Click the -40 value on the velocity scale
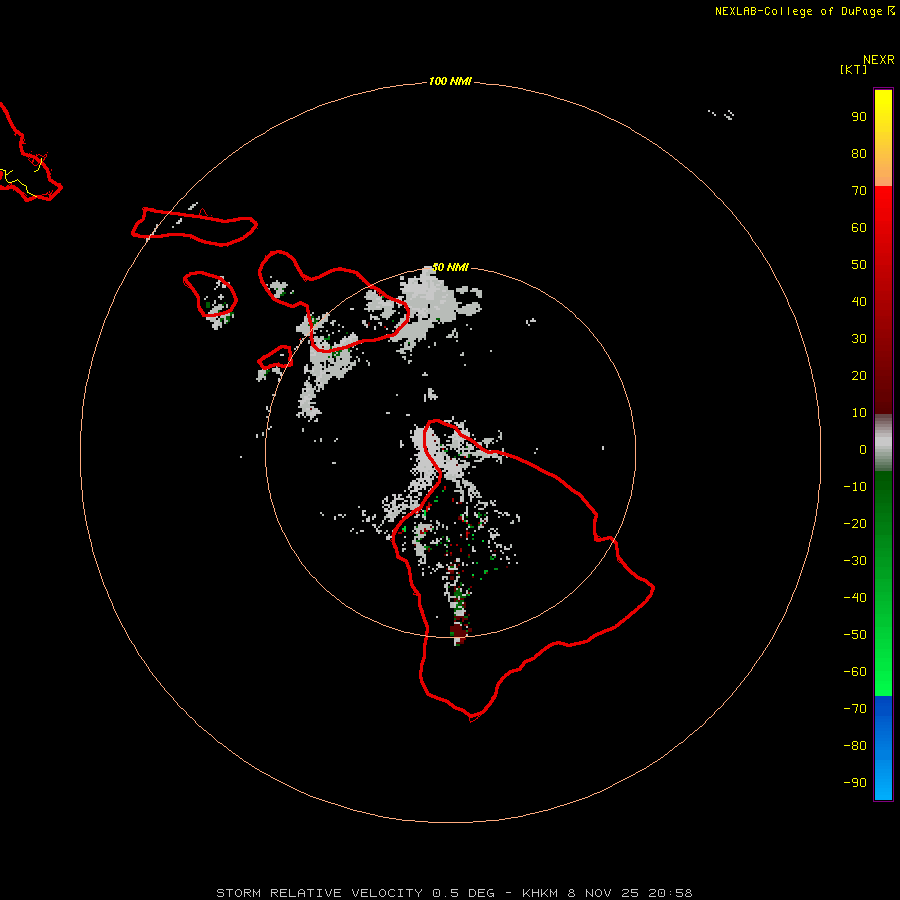The image size is (900, 900). [x=855, y=598]
